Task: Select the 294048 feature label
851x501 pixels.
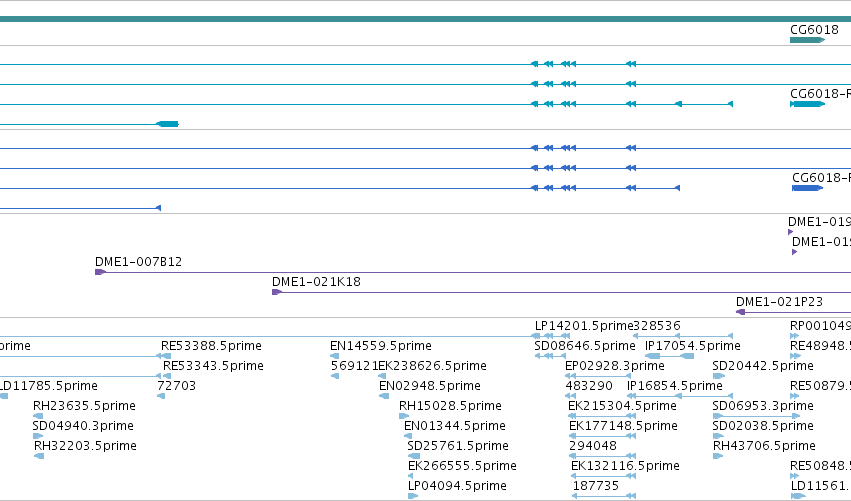Action: [593, 446]
